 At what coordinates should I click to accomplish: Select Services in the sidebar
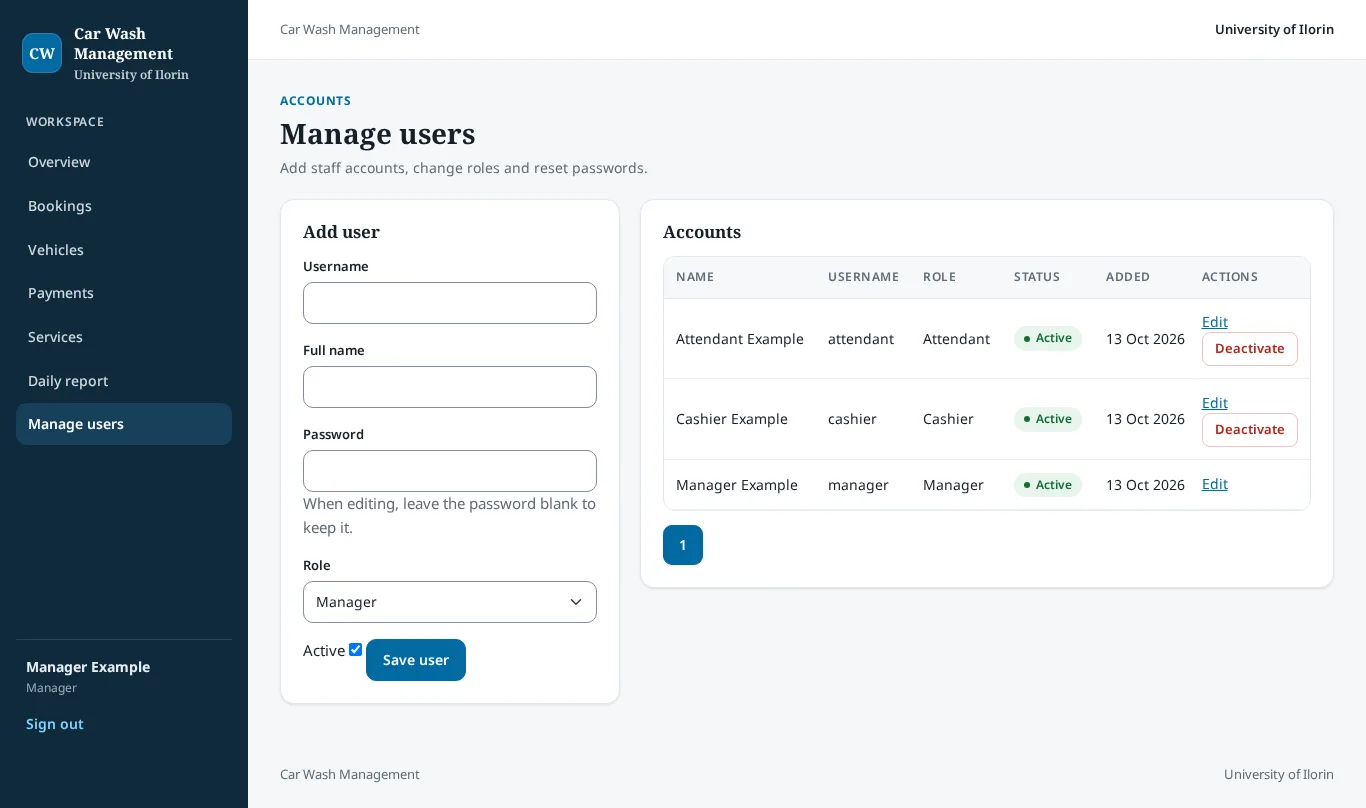[124, 337]
